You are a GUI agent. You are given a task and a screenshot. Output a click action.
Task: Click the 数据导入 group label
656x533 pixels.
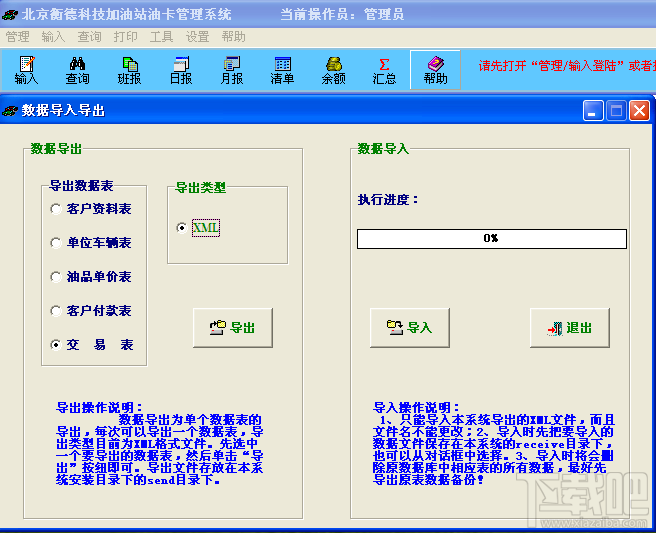[383, 149]
